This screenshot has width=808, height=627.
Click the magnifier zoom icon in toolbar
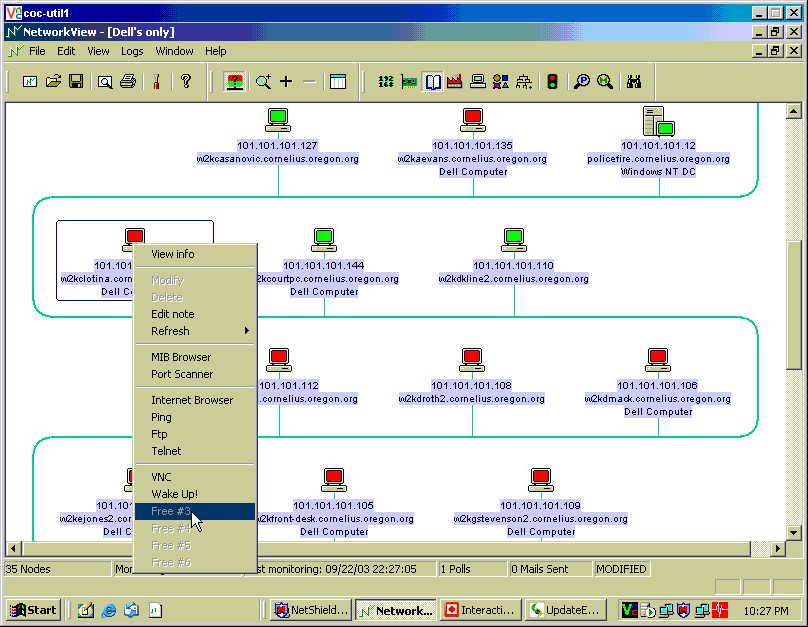coord(263,81)
